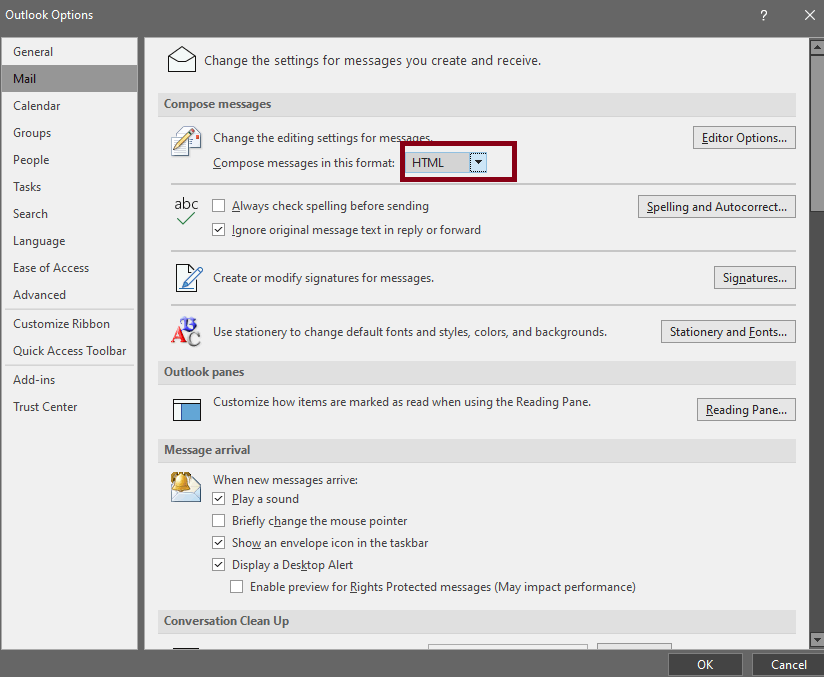Click the "Compose messages" section heading

[218, 104]
